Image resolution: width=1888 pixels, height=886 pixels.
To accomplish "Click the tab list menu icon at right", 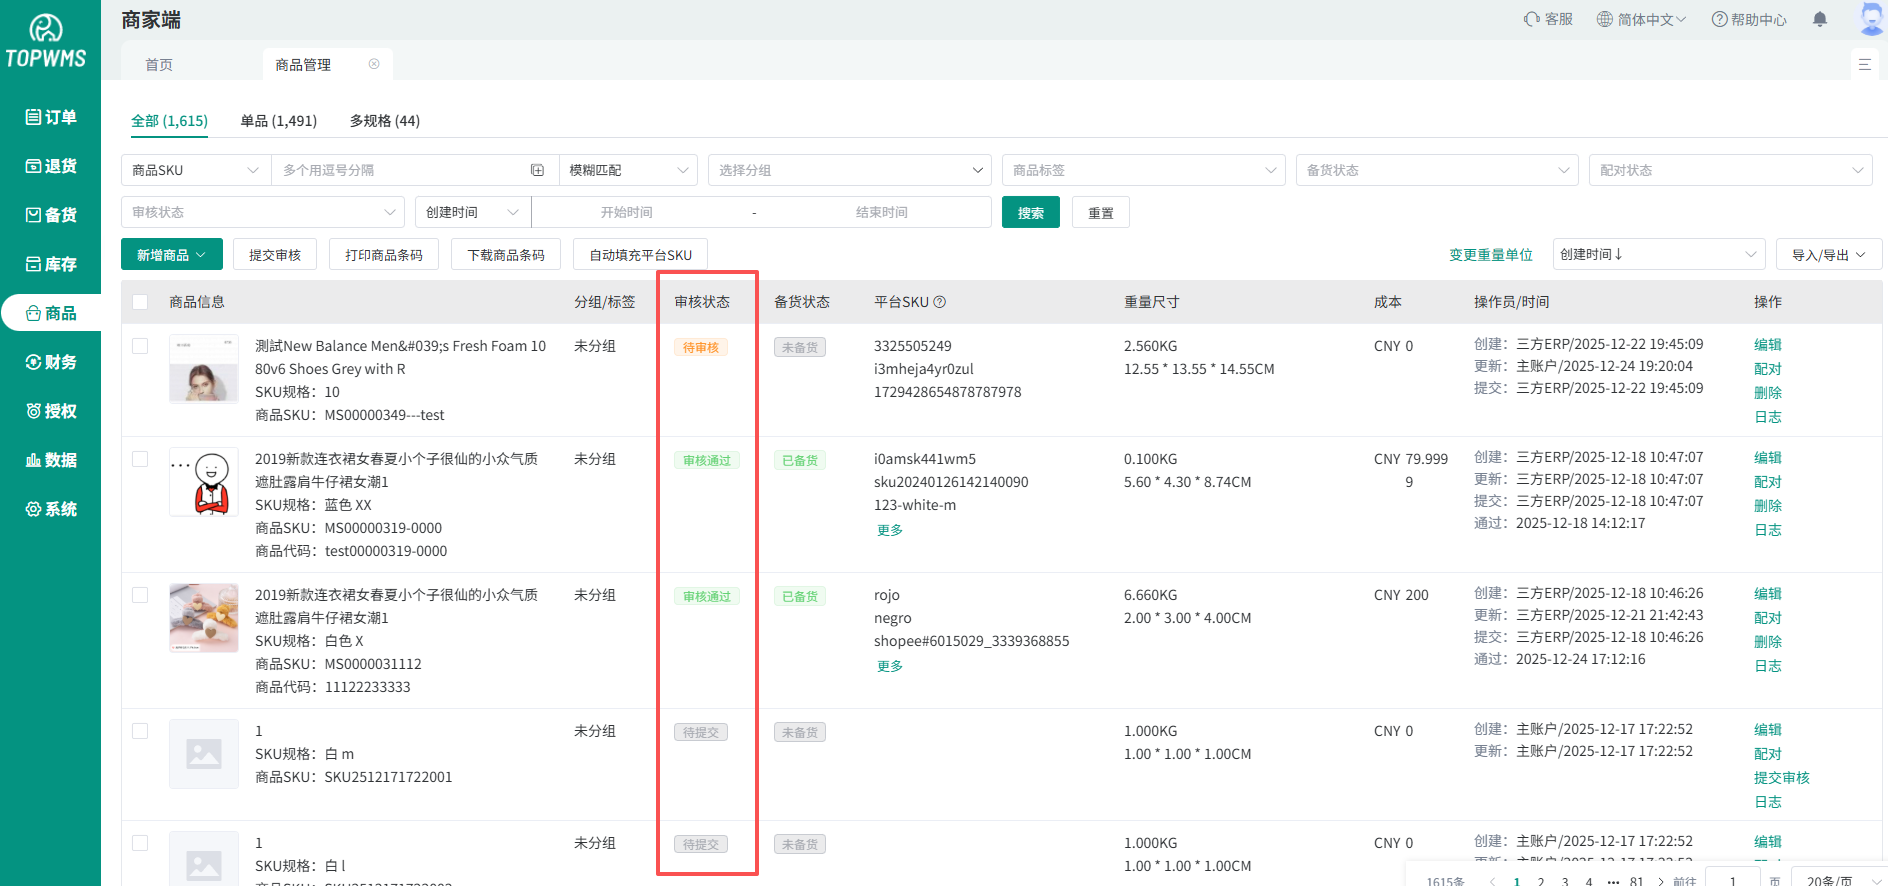I will click(1865, 64).
